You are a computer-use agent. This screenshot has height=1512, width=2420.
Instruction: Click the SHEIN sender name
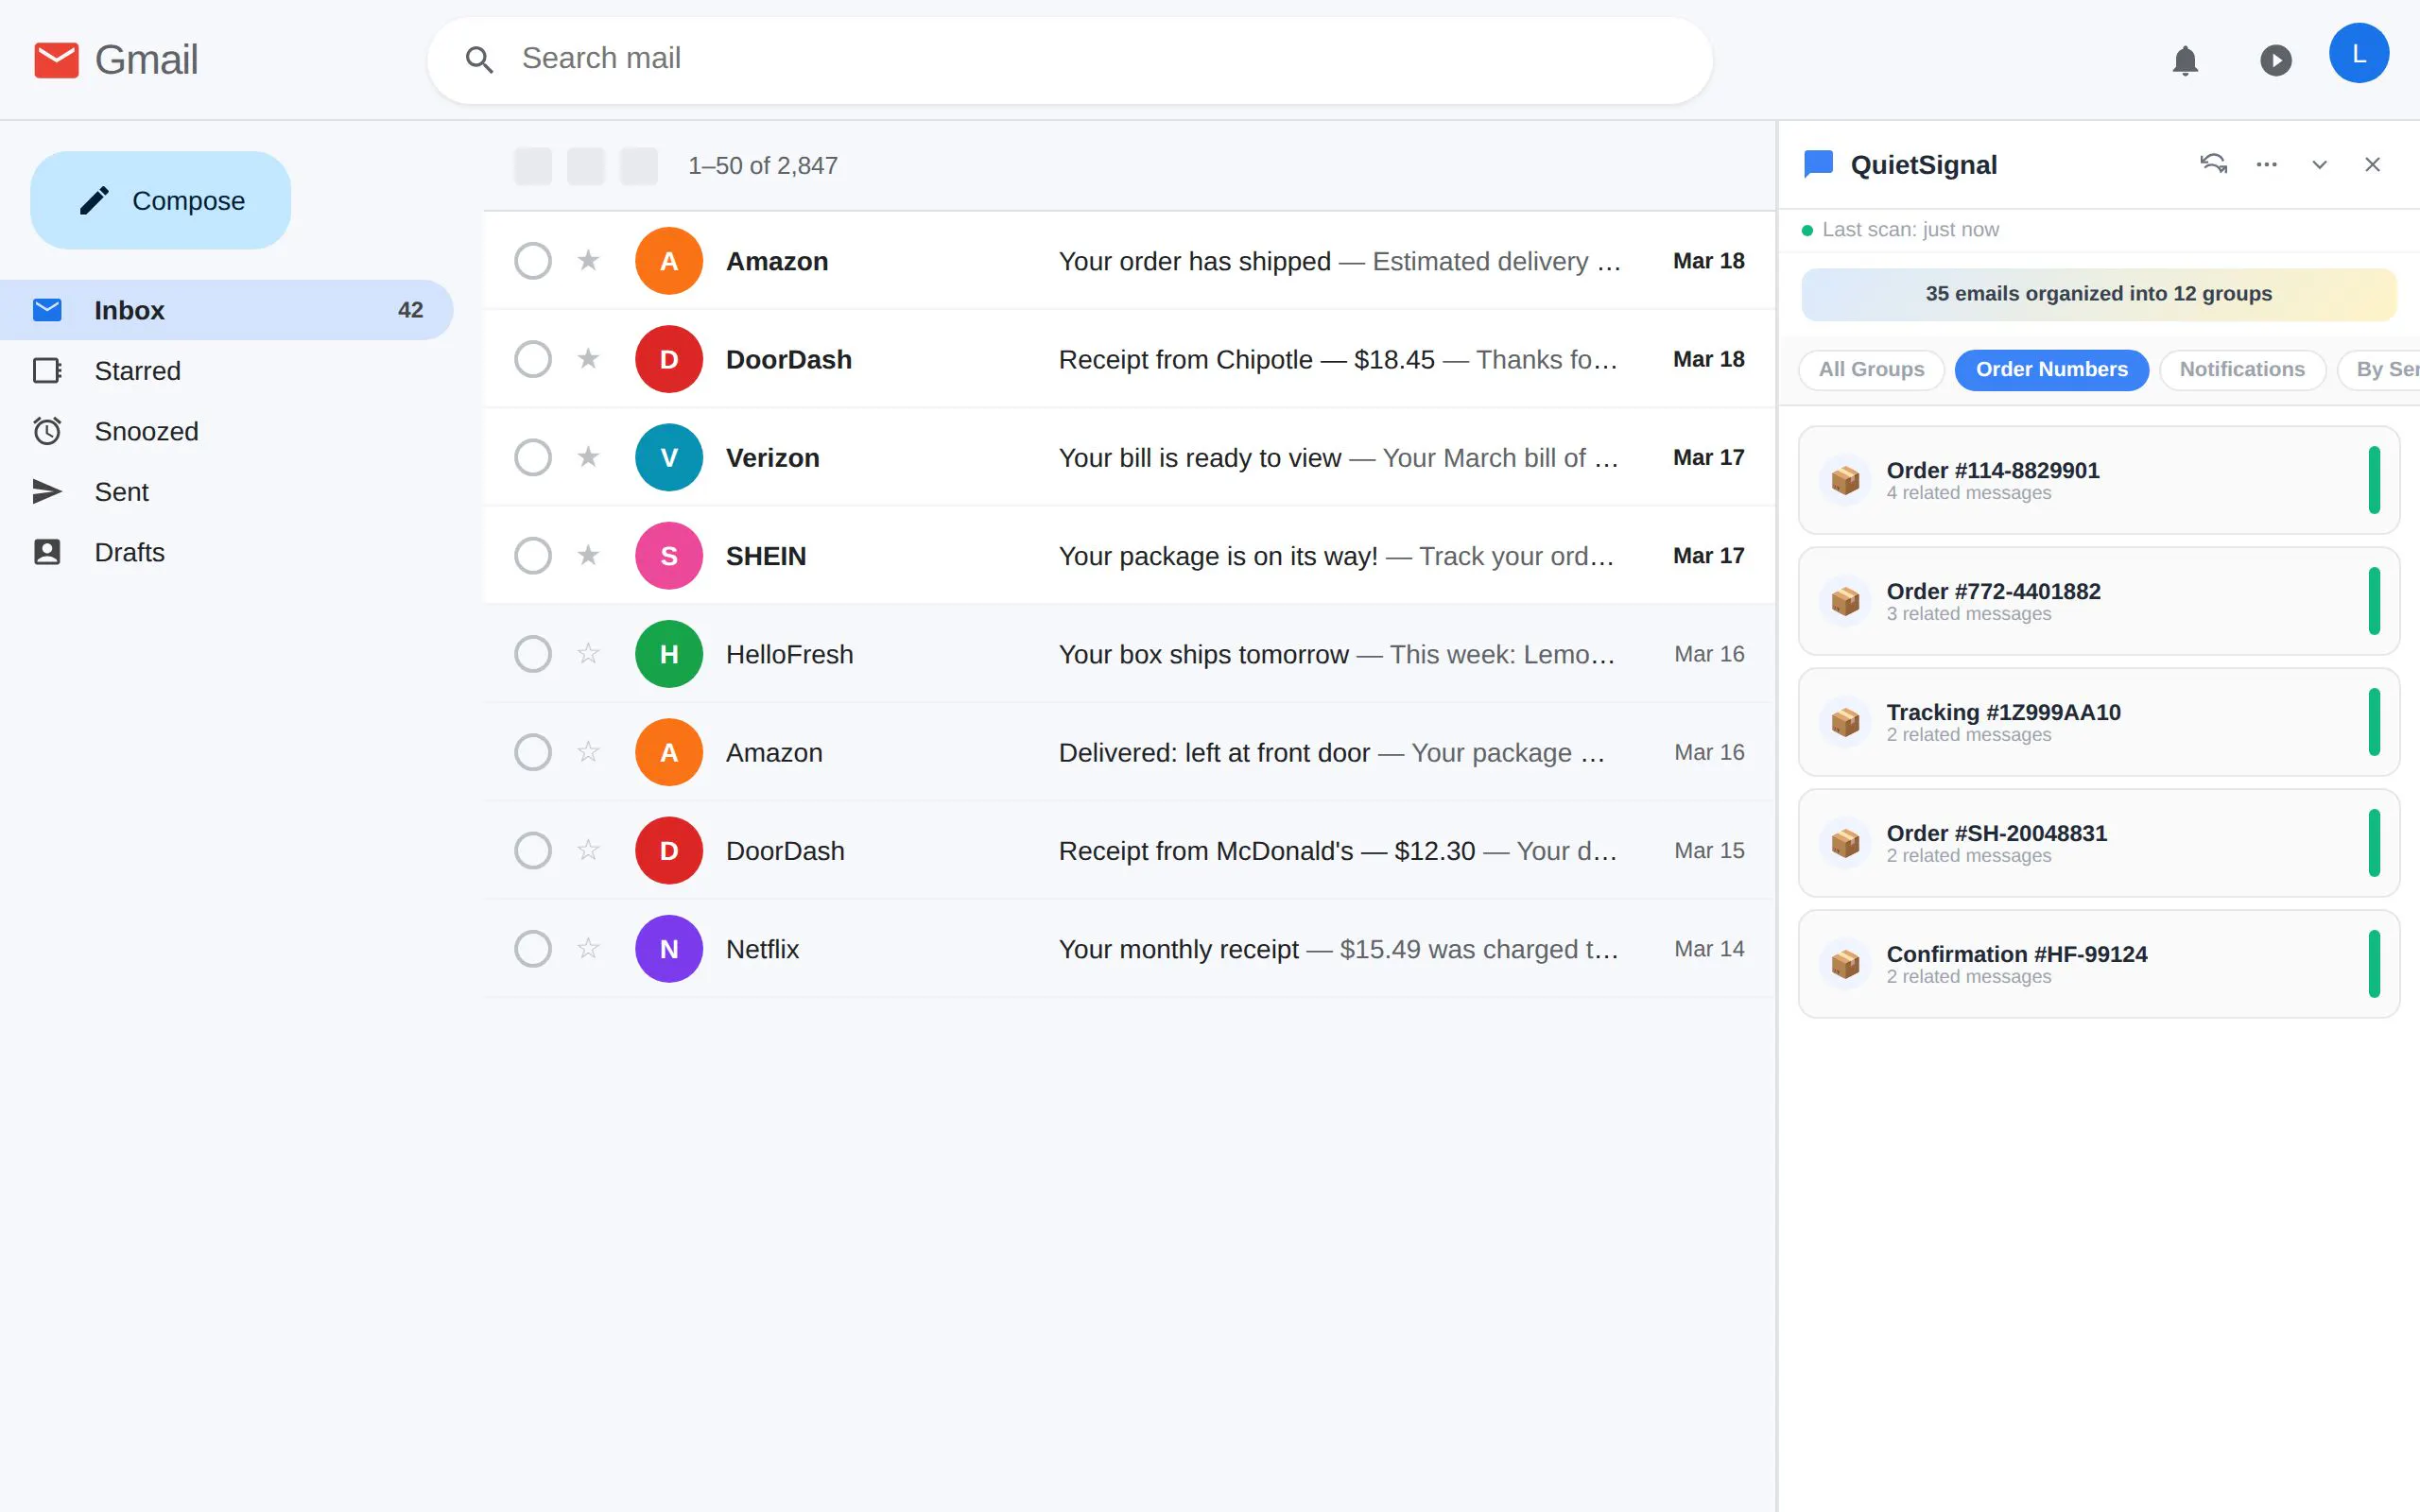[765, 556]
